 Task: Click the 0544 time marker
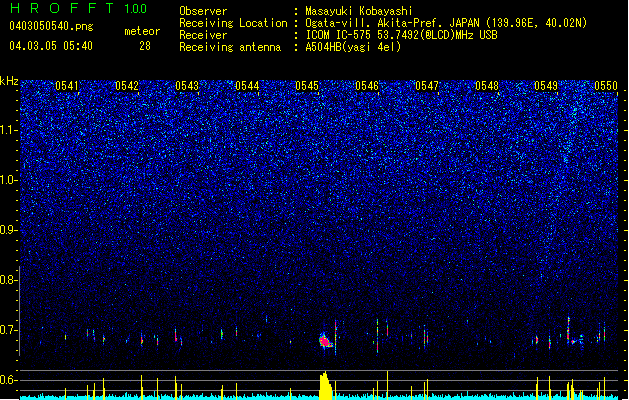pos(247,86)
